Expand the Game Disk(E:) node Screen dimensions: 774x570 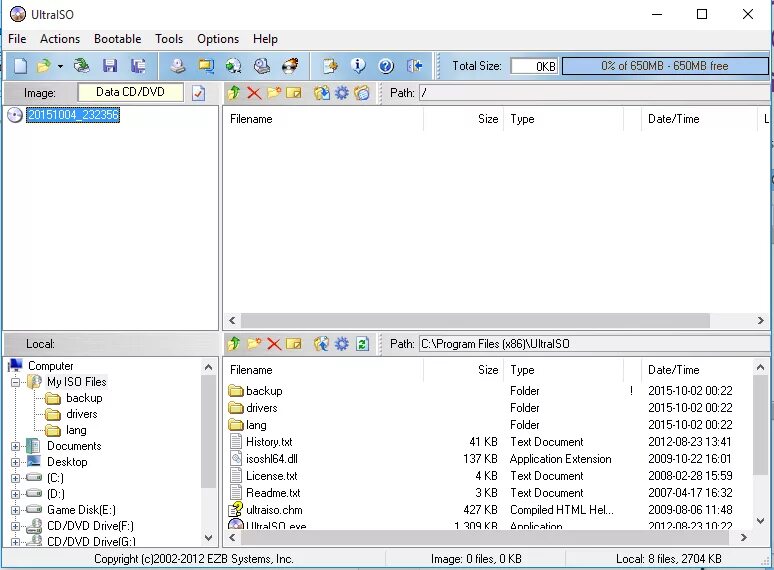[15, 510]
